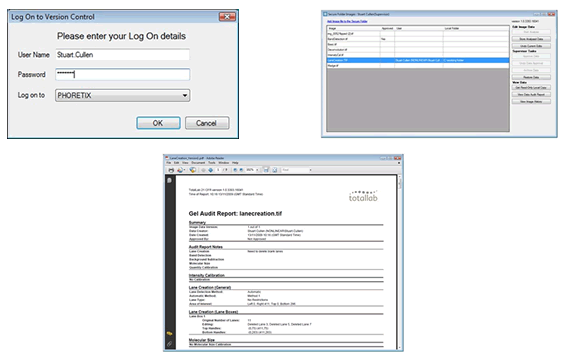Click the Adobe Reader vertical scrollbar
The image size is (571, 362).
400,261
